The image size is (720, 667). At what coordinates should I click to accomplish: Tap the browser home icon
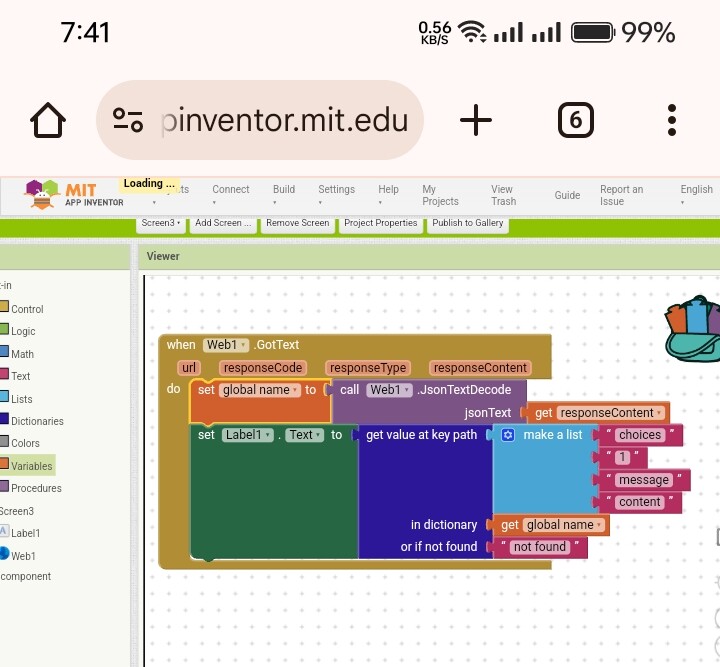[48, 120]
